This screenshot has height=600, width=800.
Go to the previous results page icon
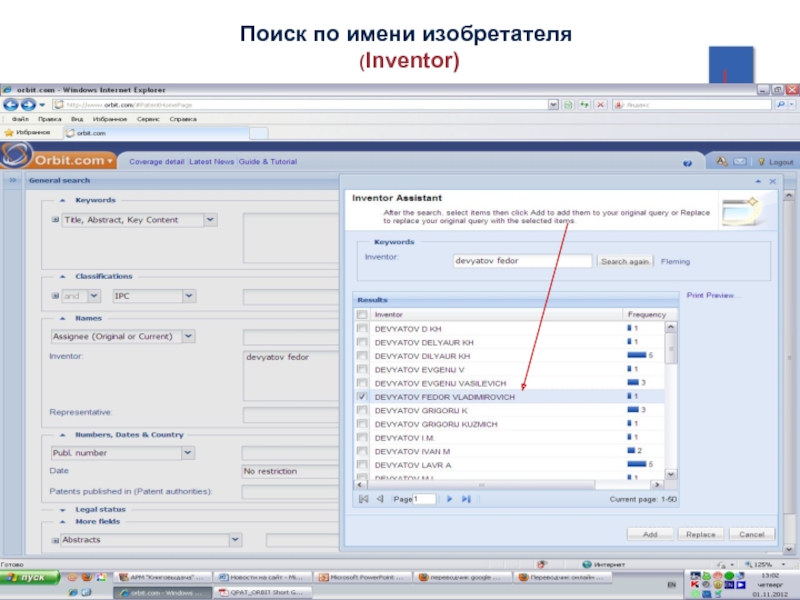tap(380, 499)
